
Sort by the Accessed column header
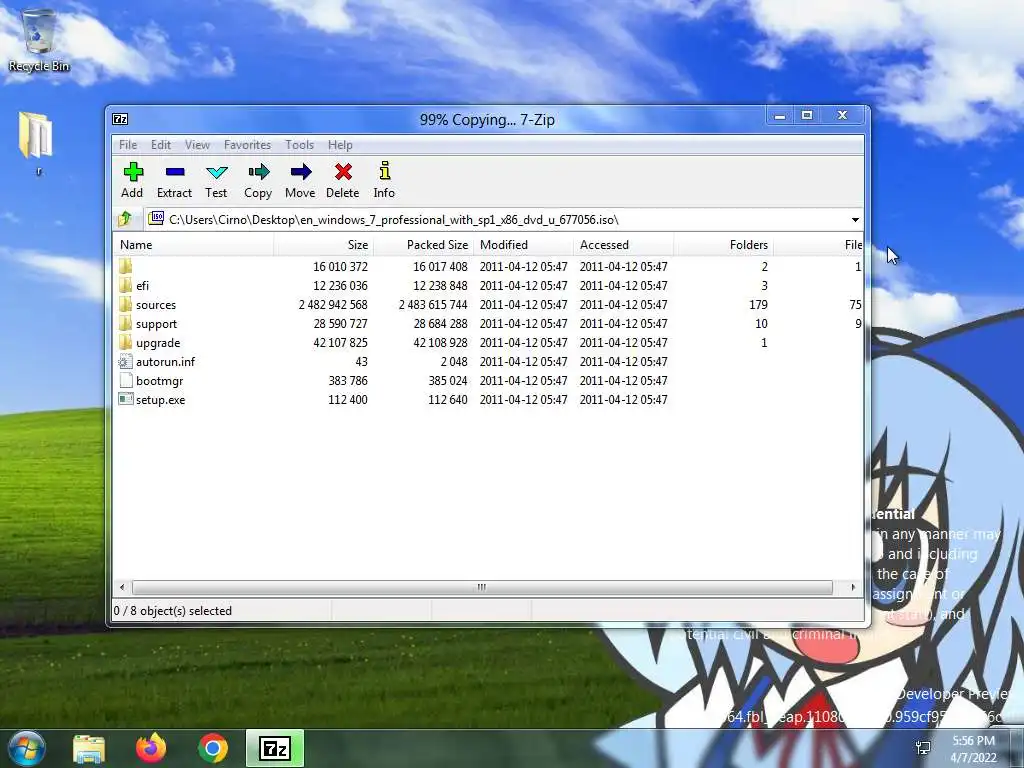click(624, 245)
